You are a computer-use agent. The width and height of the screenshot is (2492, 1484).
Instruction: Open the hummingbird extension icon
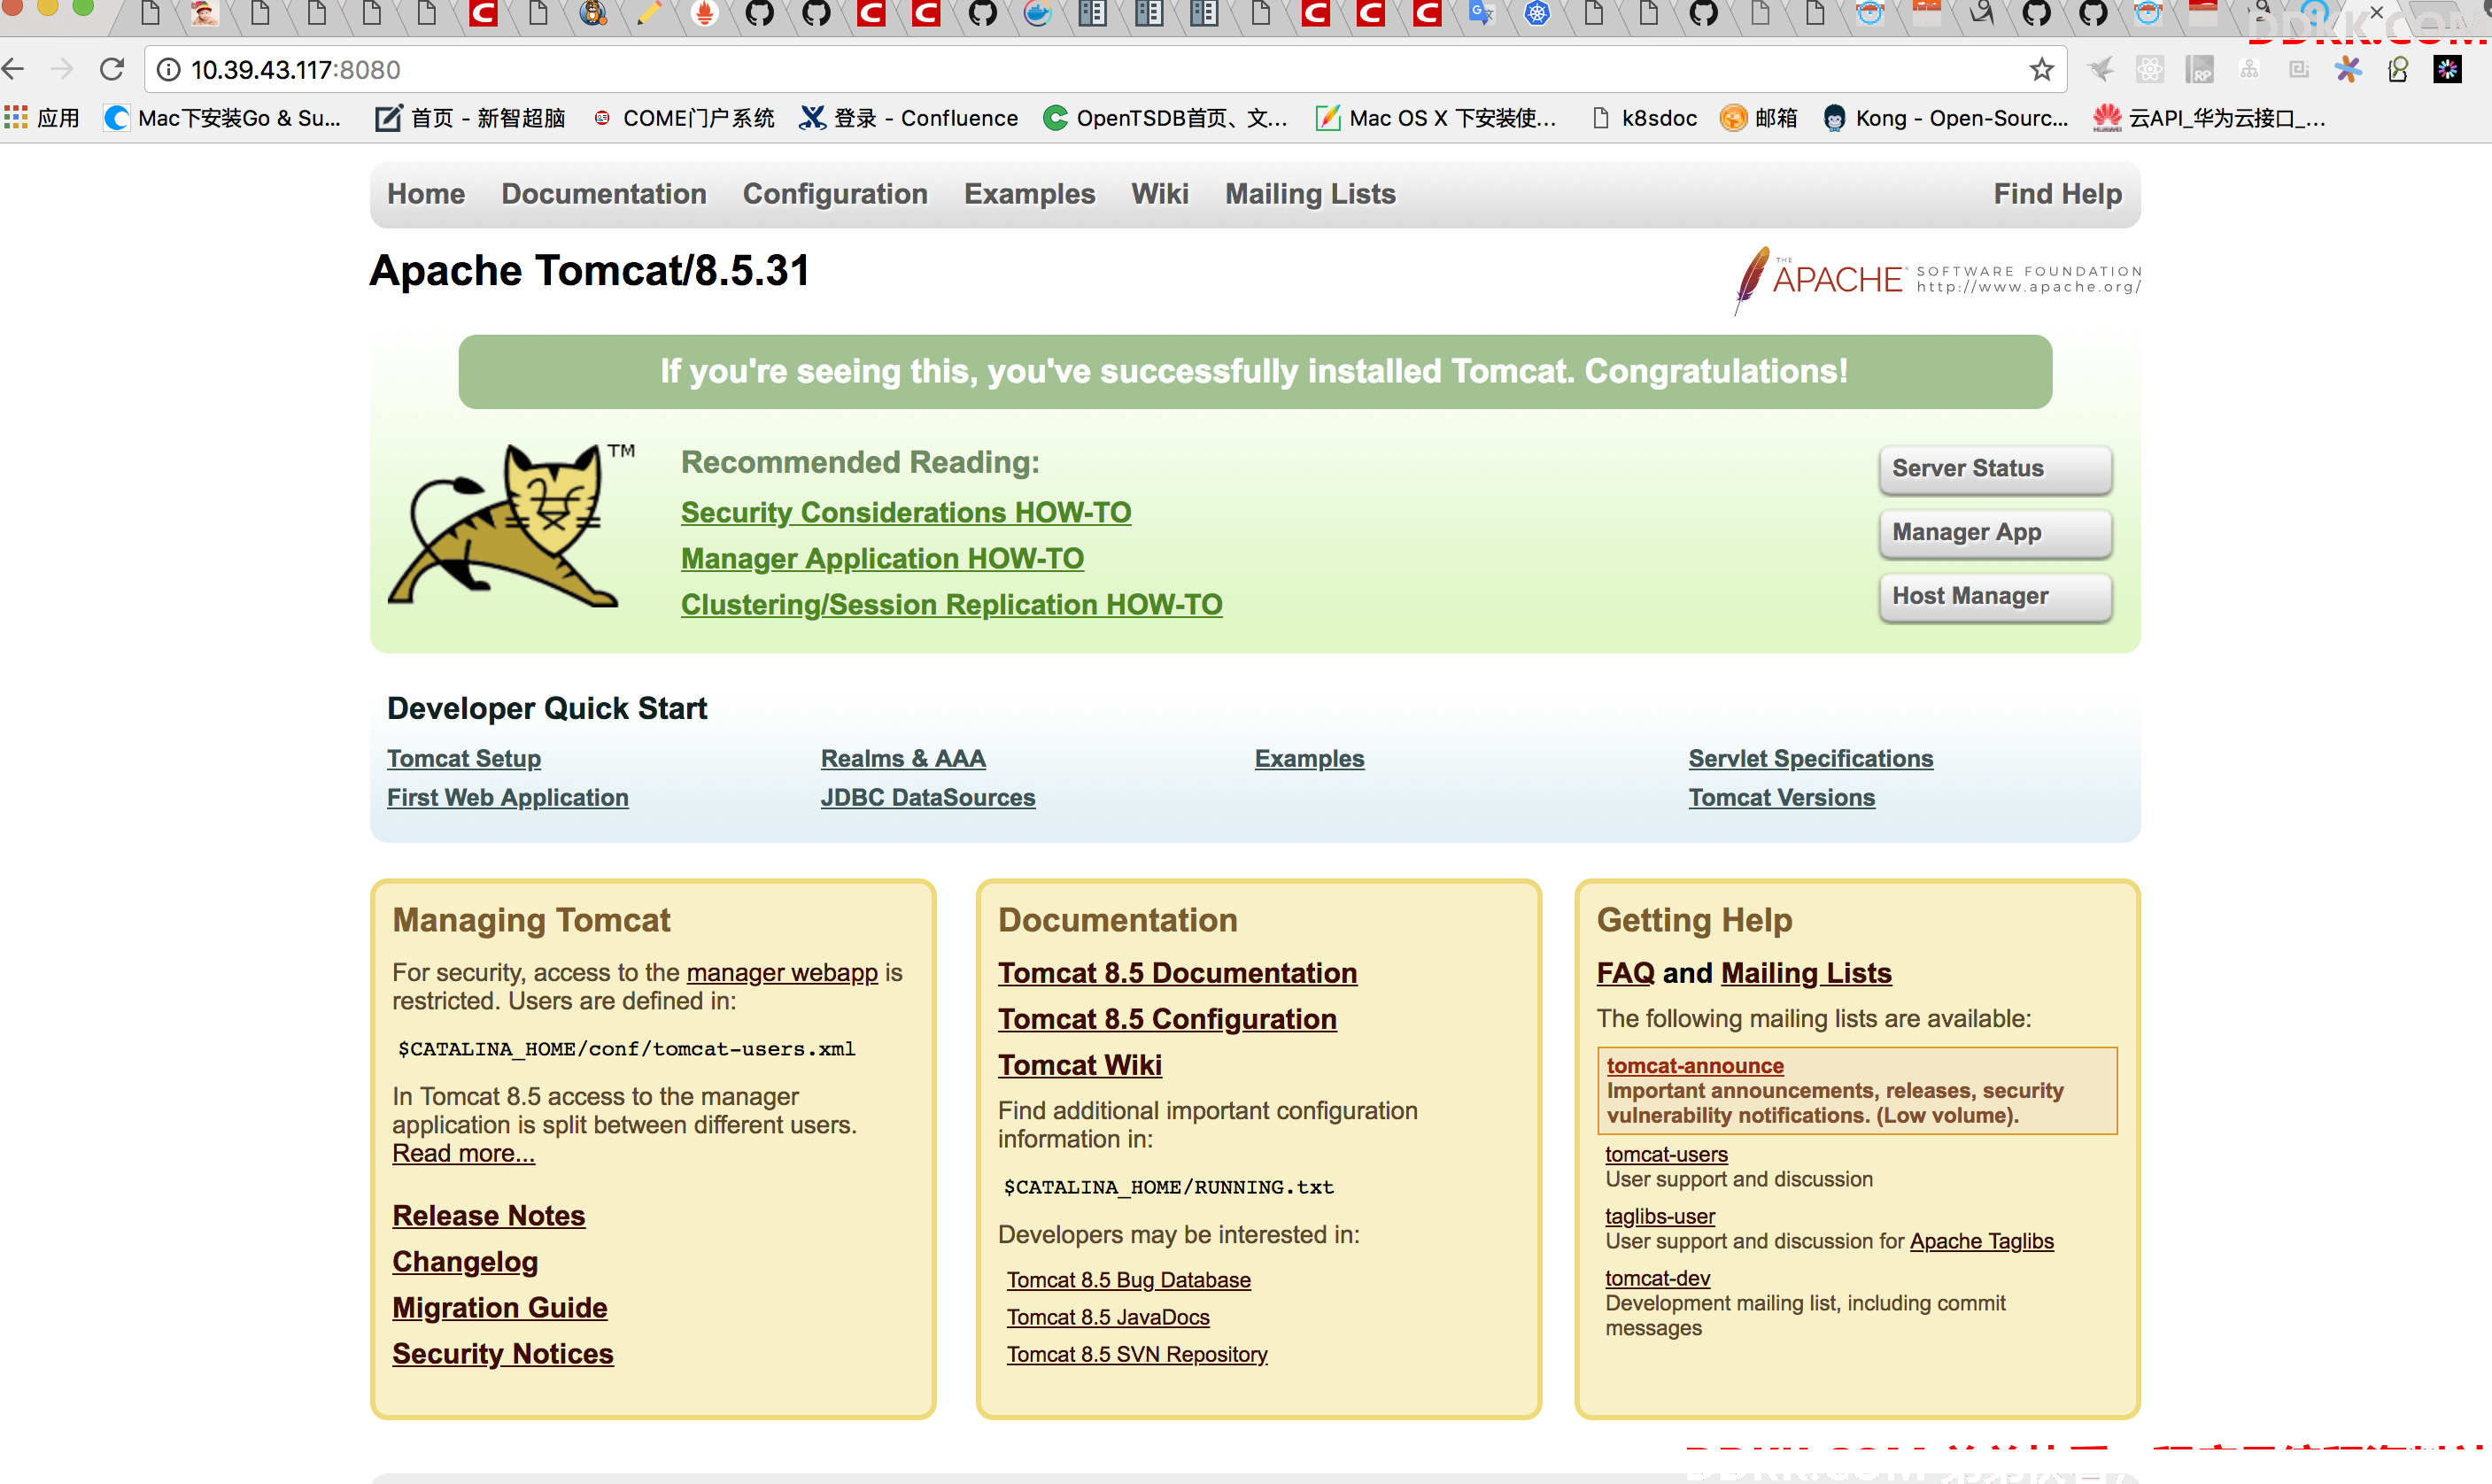point(2101,69)
